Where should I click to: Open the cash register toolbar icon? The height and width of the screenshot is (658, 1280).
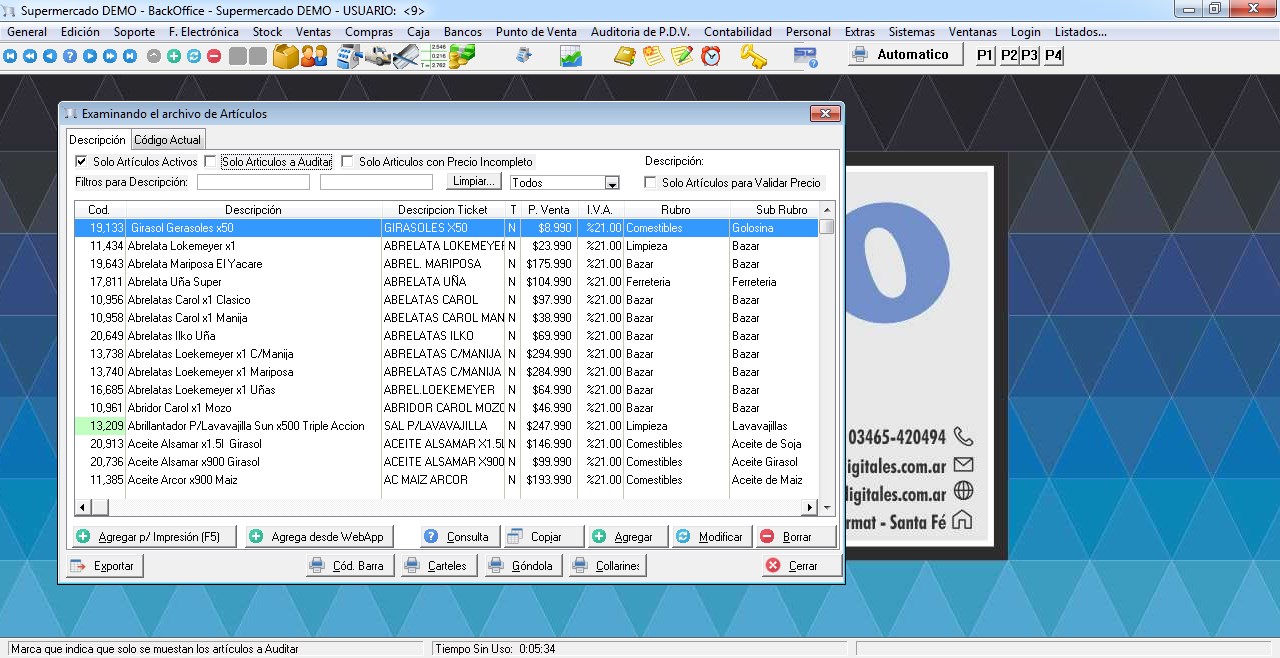pyautogui.click(x=348, y=56)
